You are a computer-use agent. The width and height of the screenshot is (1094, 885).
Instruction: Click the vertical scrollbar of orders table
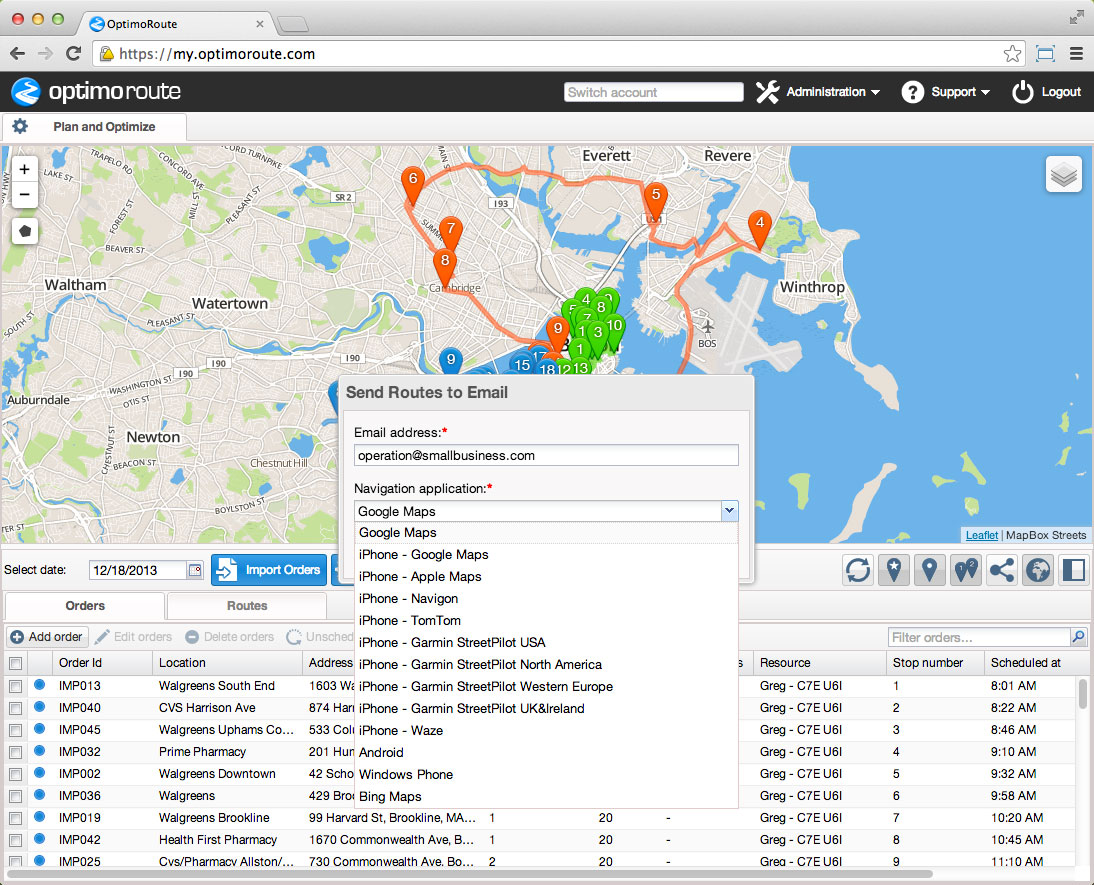[x=1082, y=692]
